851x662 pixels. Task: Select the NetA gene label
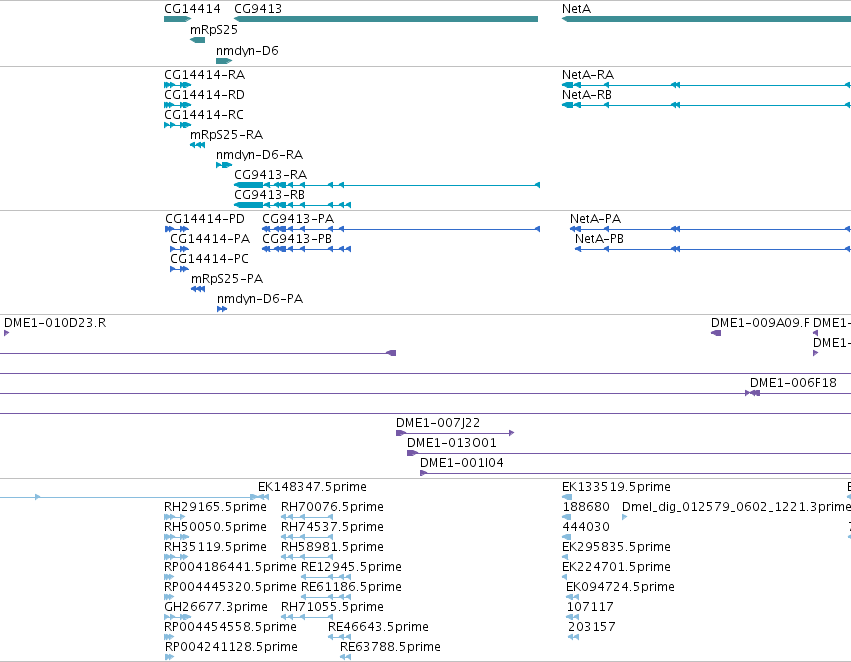(576, 9)
